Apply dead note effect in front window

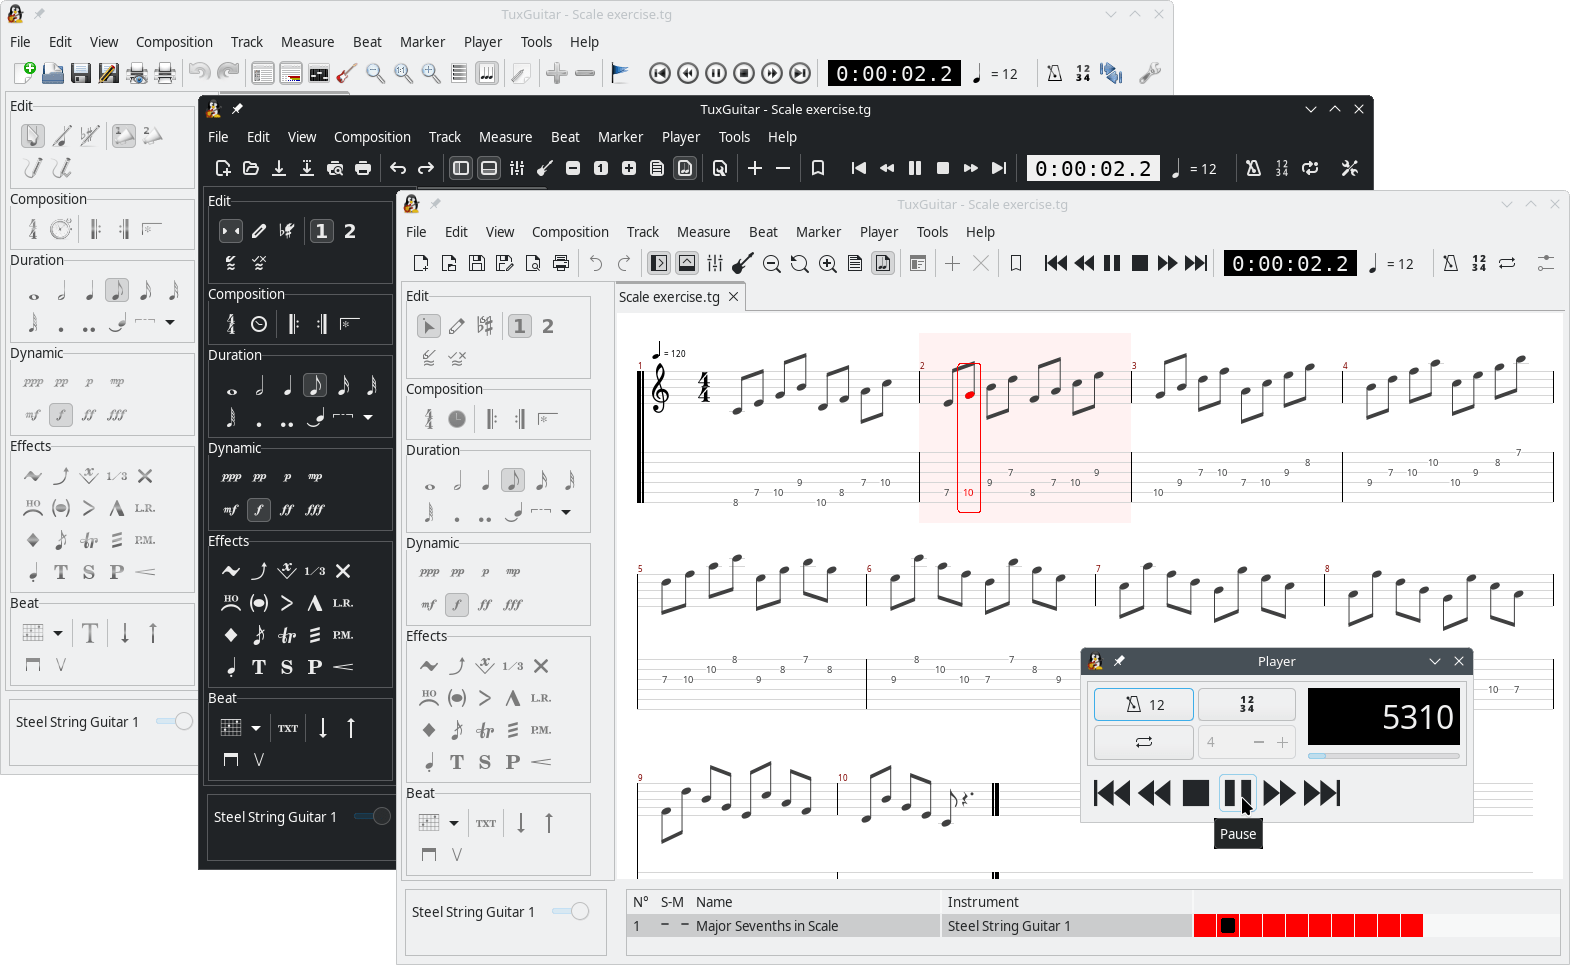pos(541,666)
